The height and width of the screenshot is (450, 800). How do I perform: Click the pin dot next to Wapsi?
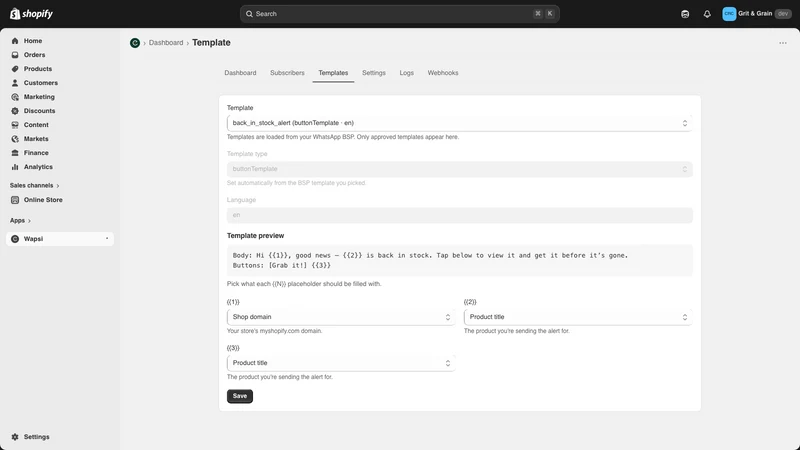pos(107,239)
